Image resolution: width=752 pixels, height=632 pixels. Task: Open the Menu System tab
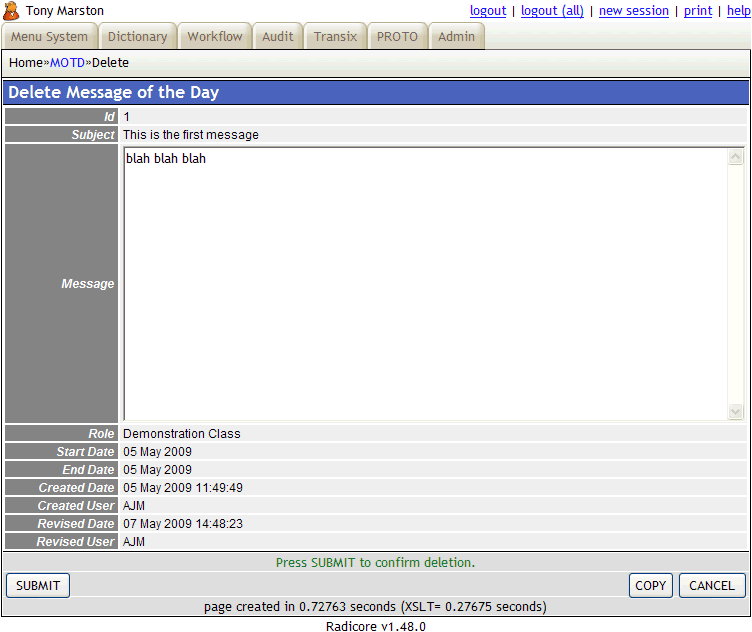click(50, 37)
